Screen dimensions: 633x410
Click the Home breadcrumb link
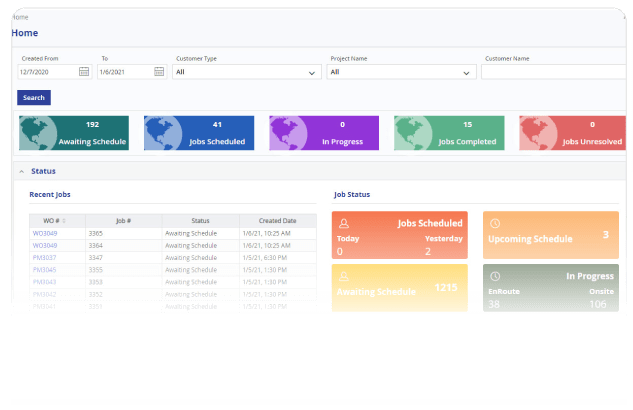(20, 17)
